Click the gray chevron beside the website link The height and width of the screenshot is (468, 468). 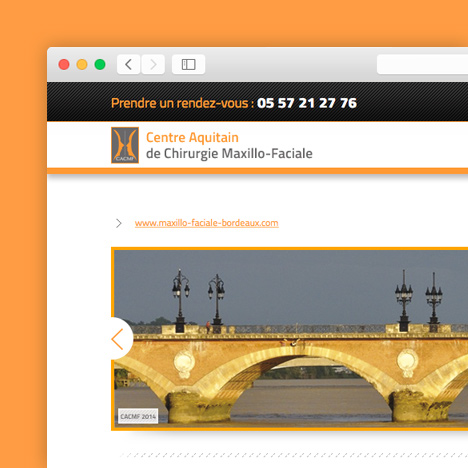119,223
